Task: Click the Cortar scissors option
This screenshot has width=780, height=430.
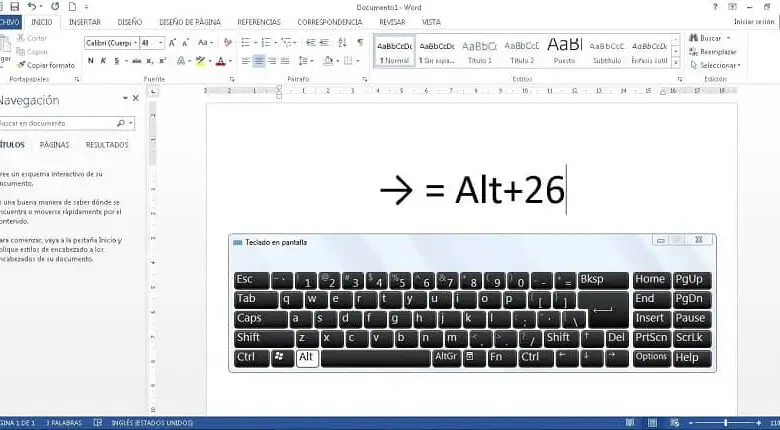Action: pyautogui.click(x=32, y=38)
